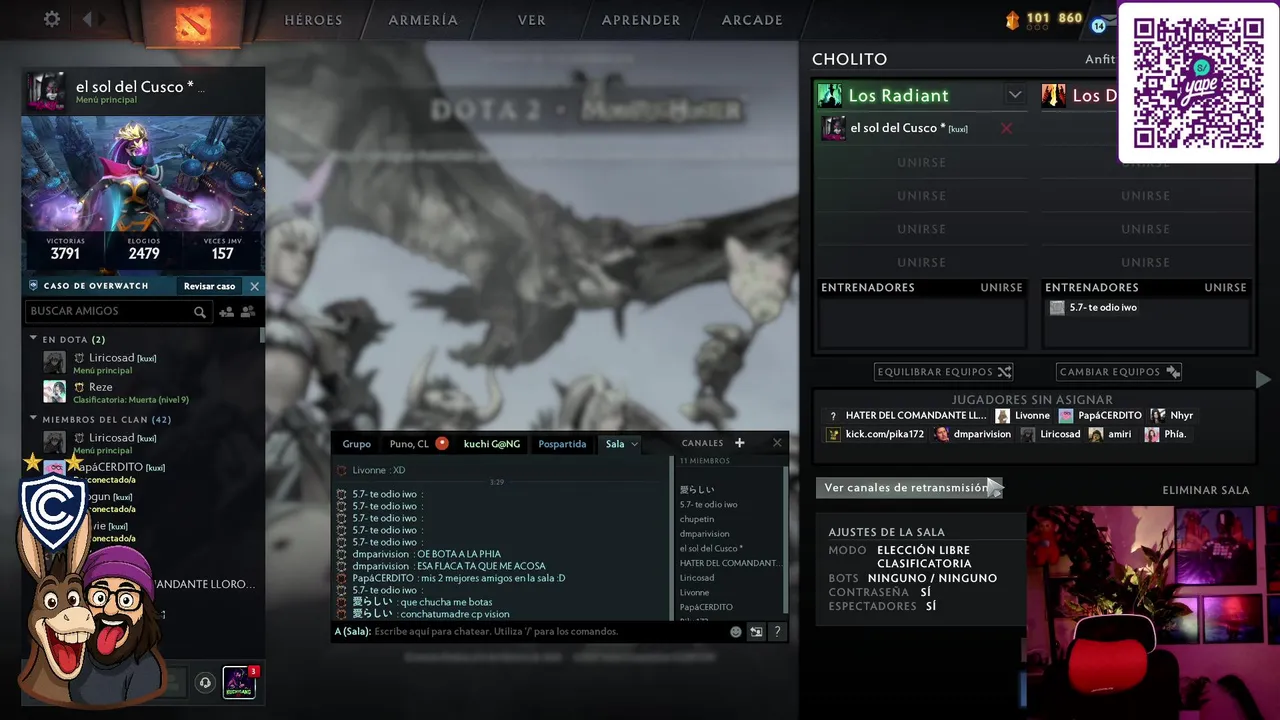Open the emoticon picker in chat
The width and height of the screenshot is (1280, 720).
click(x=736, y=632)
